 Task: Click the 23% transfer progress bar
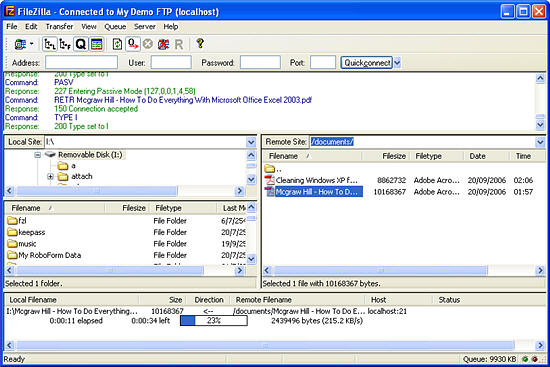click(x=214, y=321)
